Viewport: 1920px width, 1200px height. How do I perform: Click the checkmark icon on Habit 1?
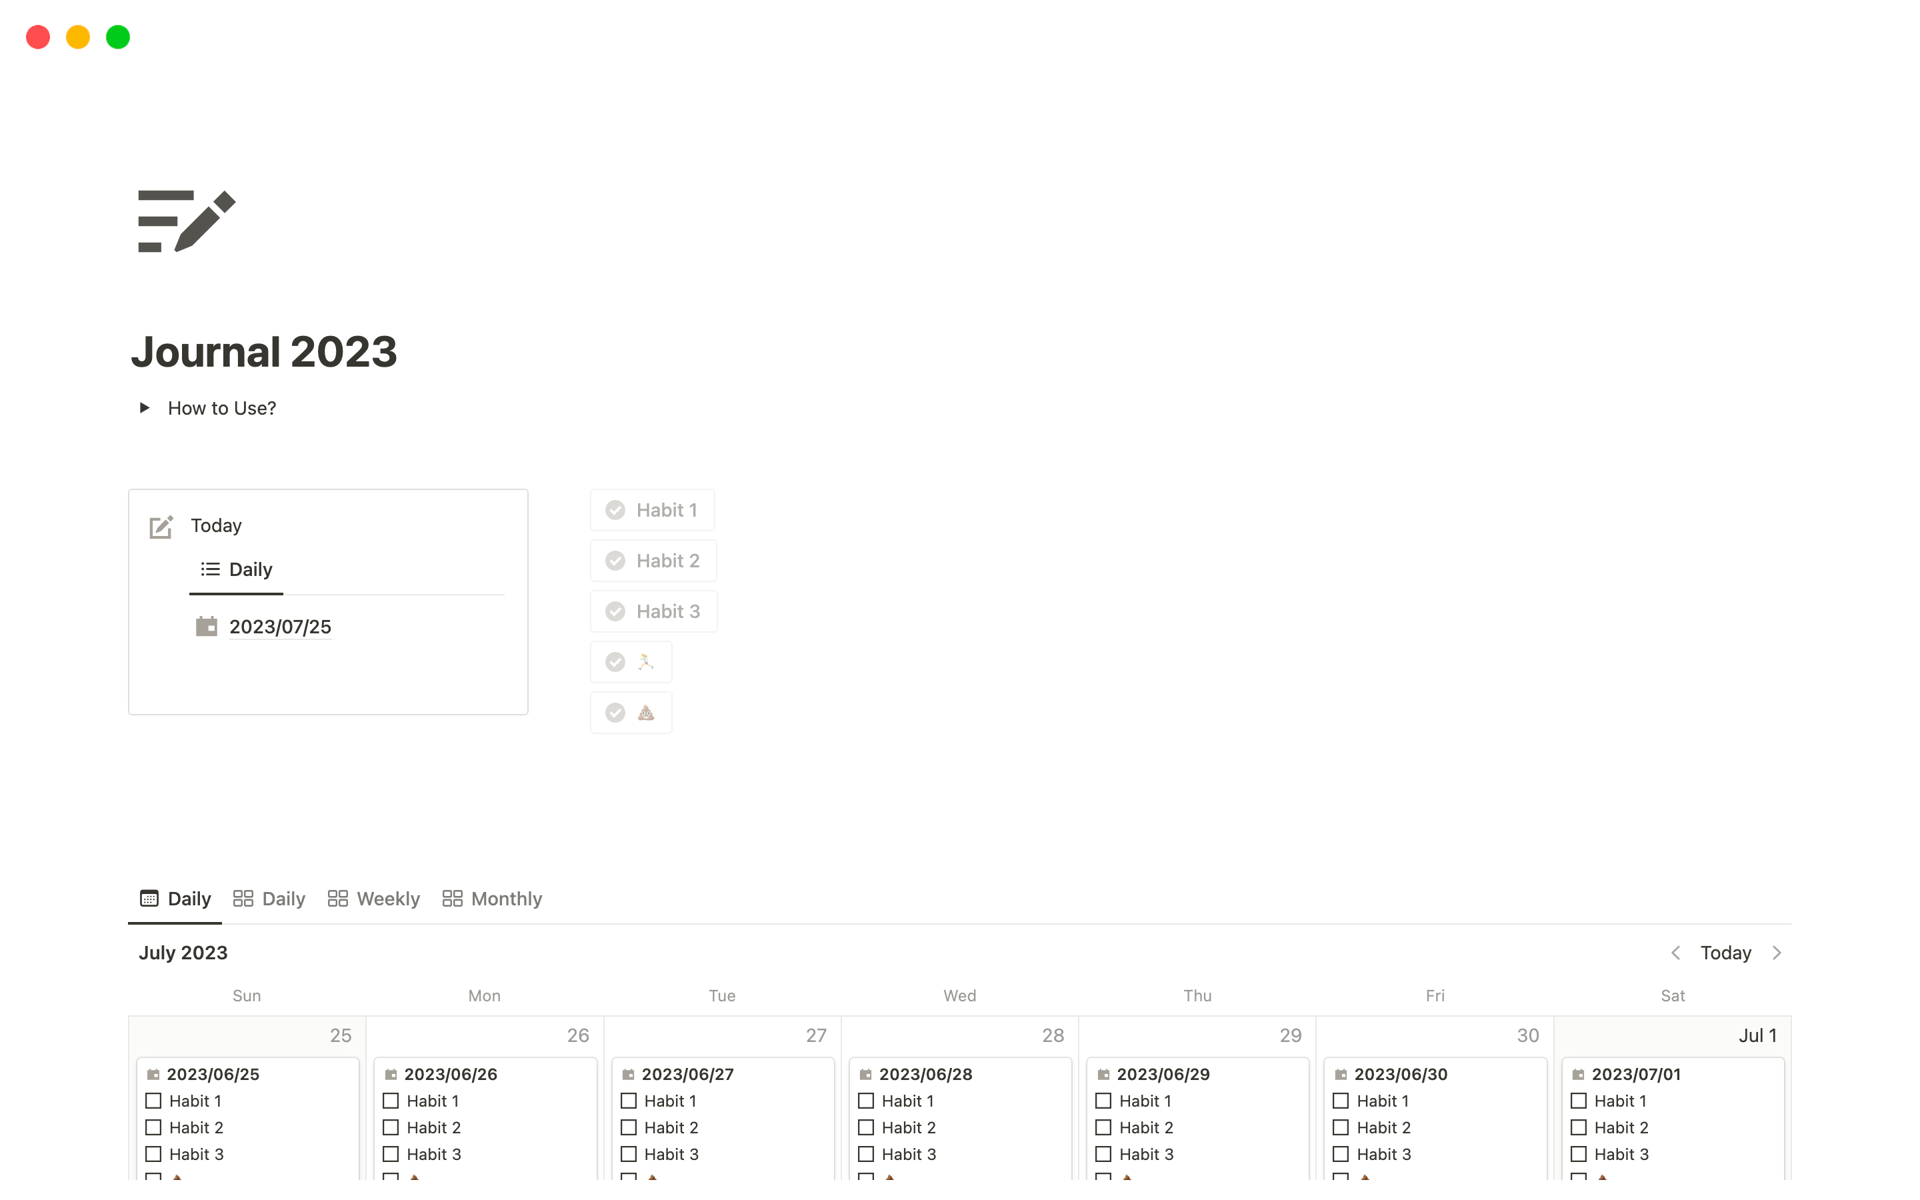[x=615, y=510]
